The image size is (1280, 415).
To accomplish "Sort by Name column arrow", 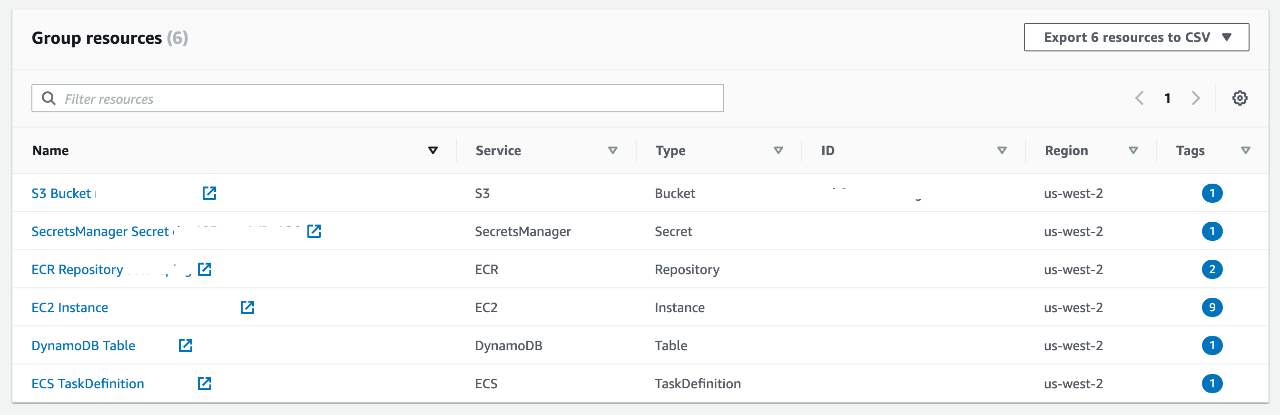I will click(433, 151).
